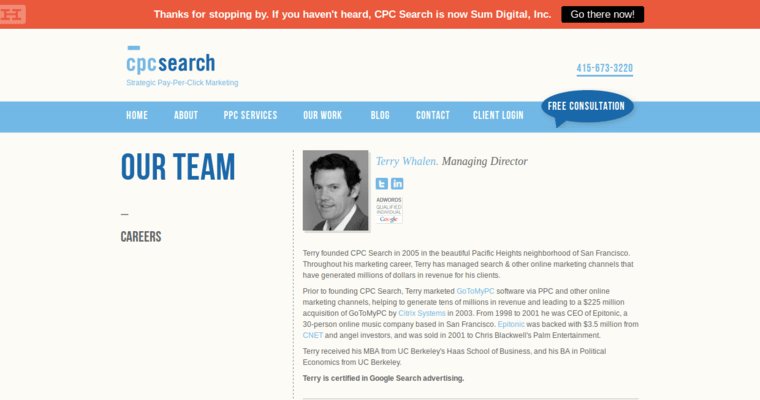Open the Client Login page

click(498, 115)
